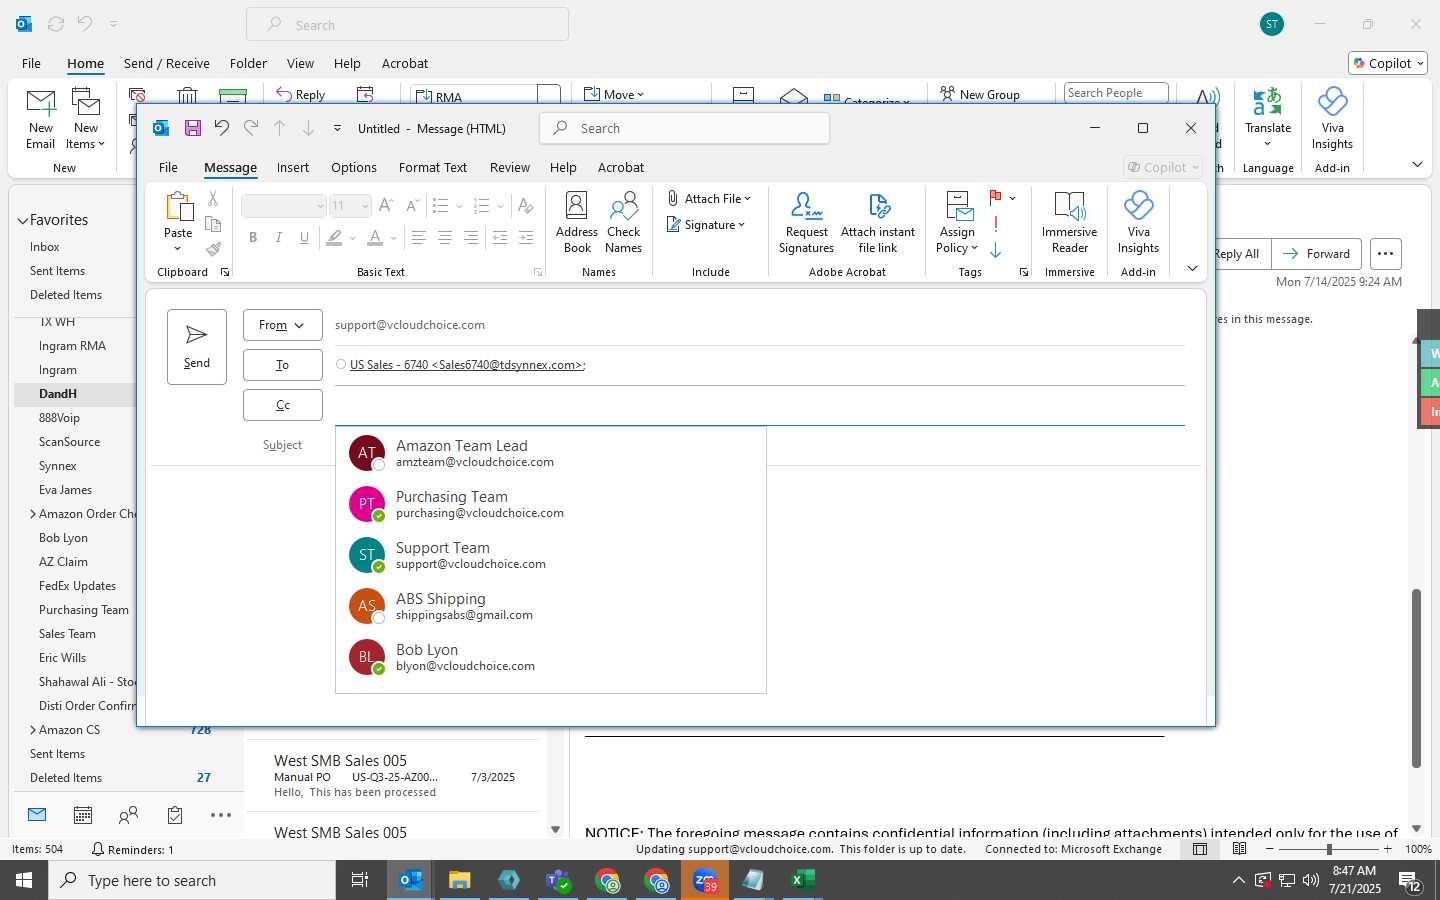This screenshot has width=1440, height=900.
Task: Start a bulleted list
Action: pyautogui.click(x=440, y=206)
